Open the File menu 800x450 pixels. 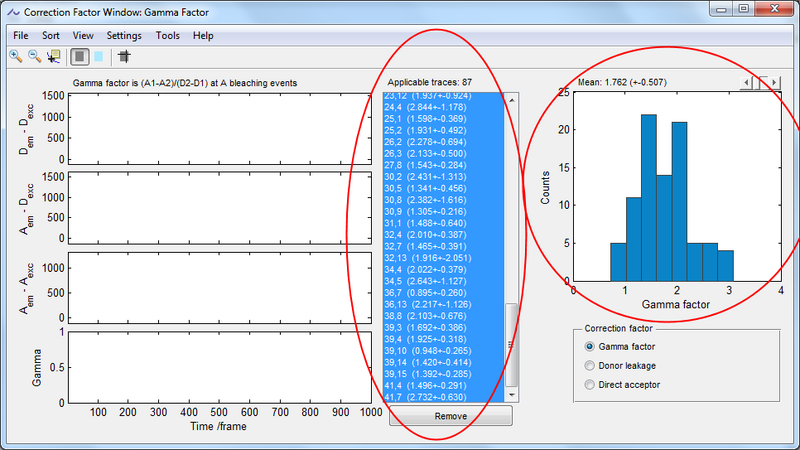(20, 35)
